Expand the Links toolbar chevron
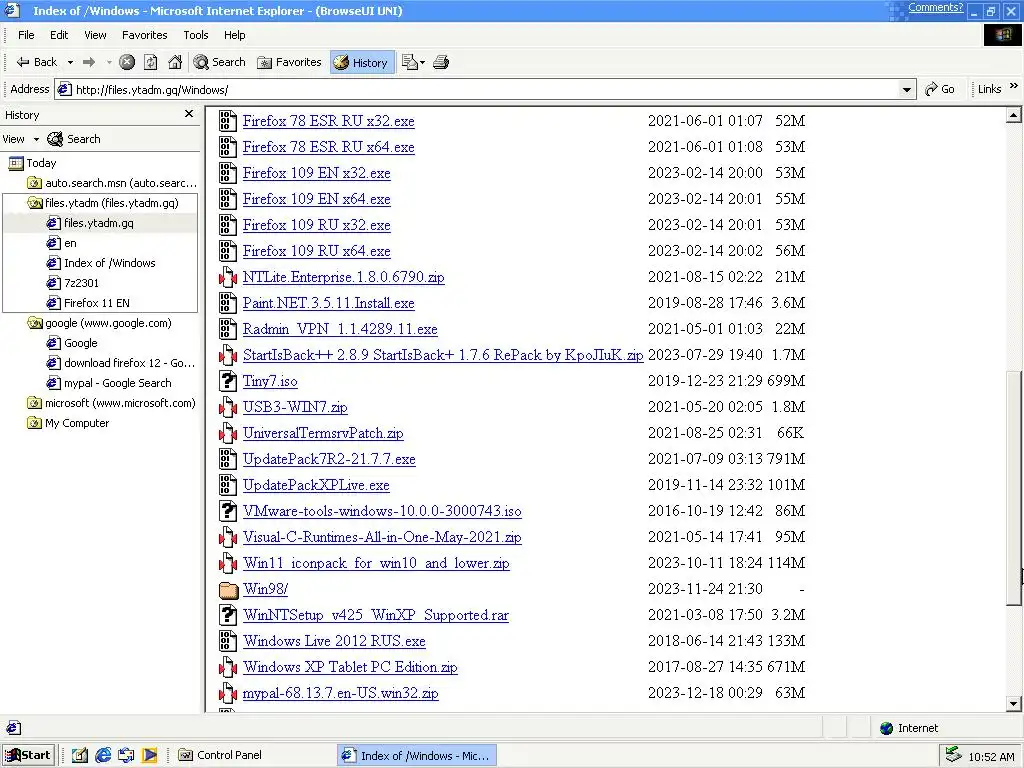 (1014, 86)
